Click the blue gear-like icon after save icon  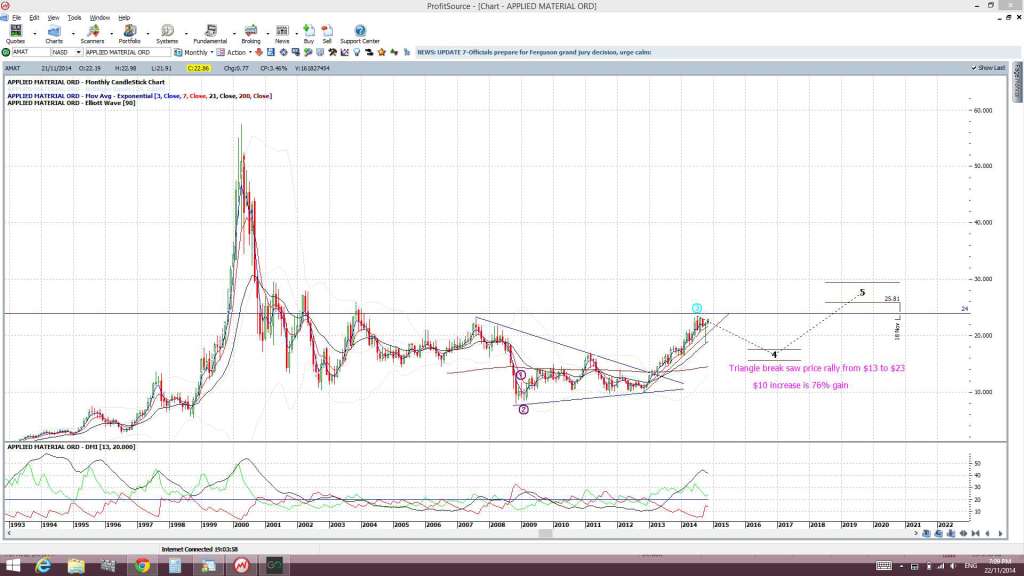pos(284,52)
